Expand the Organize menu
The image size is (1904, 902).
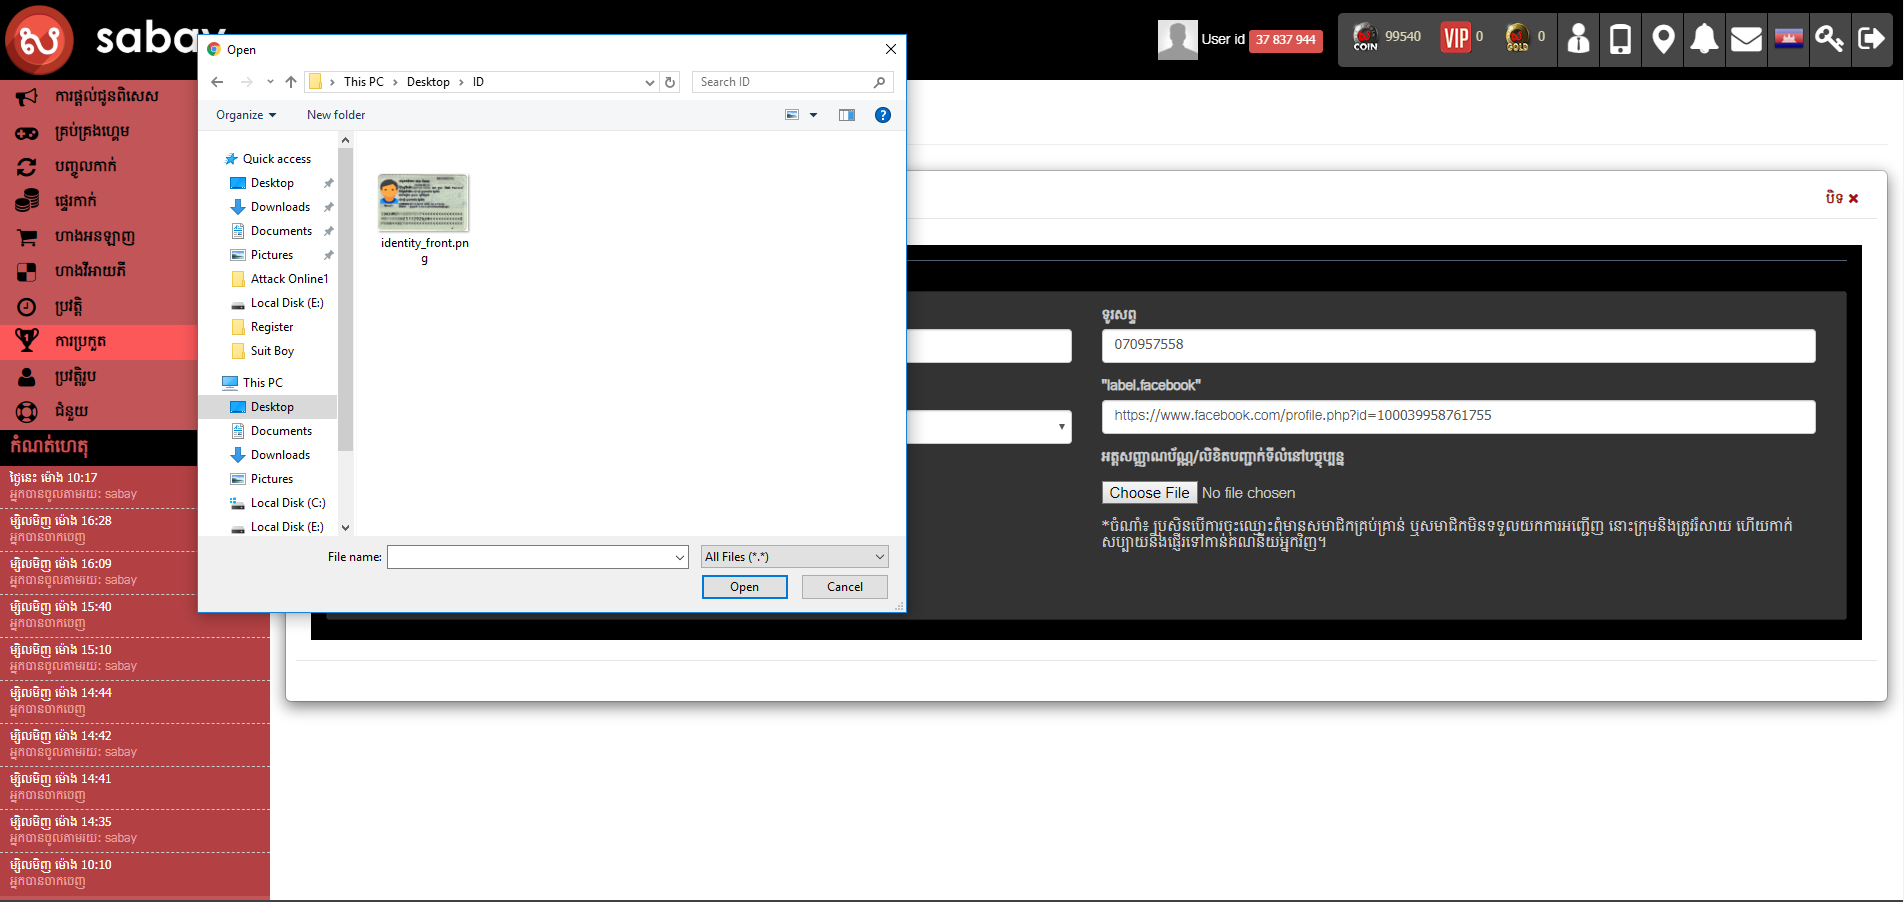click(246, 115)
